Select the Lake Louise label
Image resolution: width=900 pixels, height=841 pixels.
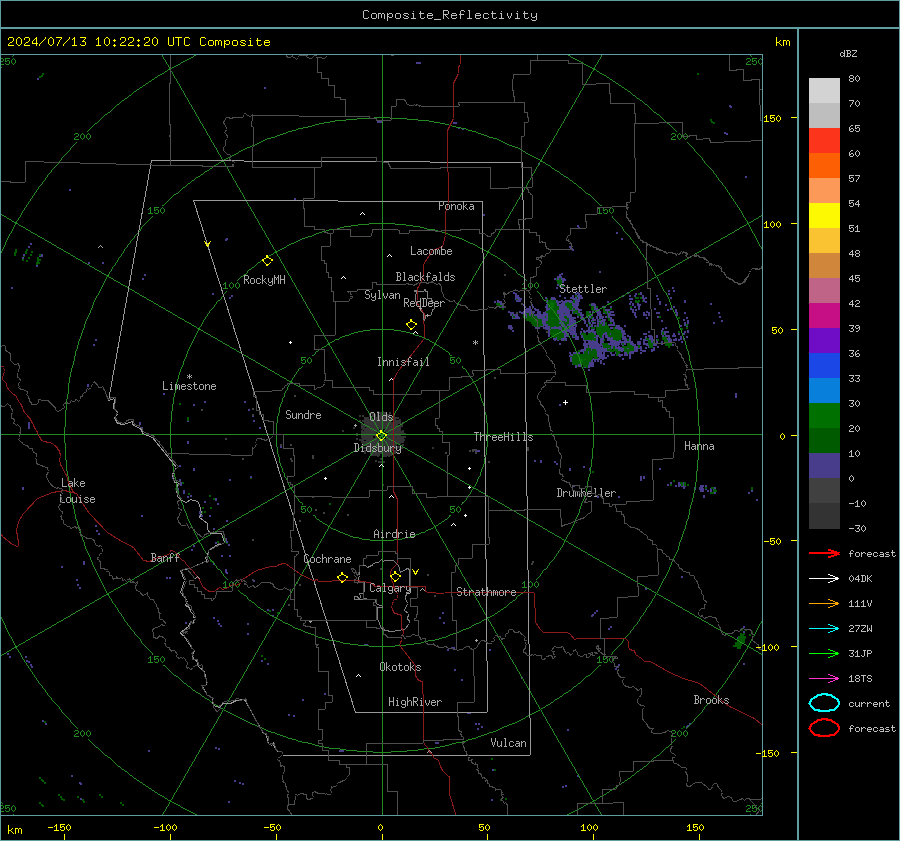coord(77,491)
